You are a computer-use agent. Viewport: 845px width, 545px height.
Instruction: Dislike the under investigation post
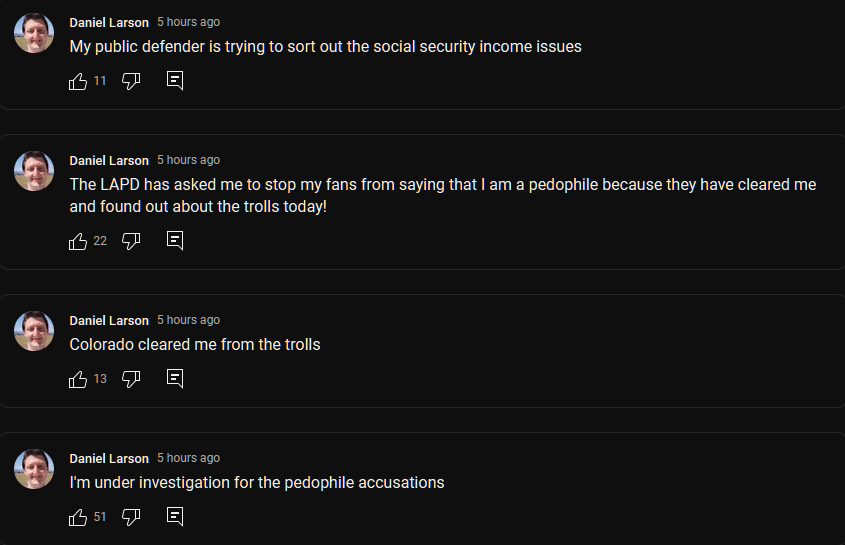pyautogui.click(x=131, y=517)
